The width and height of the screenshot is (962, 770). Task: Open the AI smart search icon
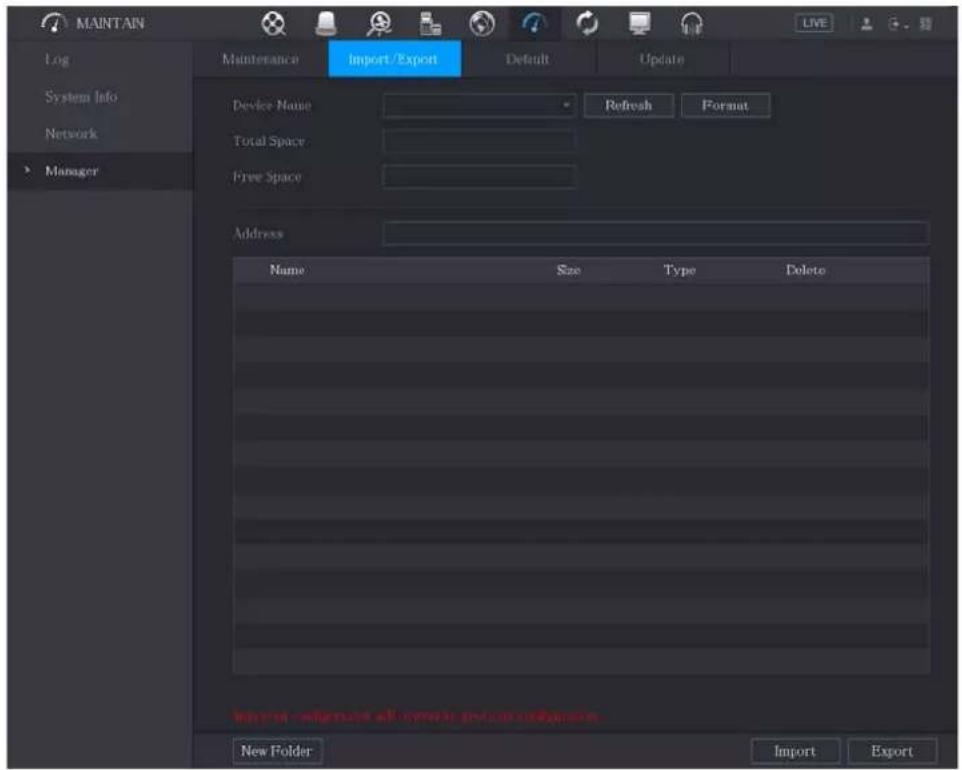(x=379, y=24)
